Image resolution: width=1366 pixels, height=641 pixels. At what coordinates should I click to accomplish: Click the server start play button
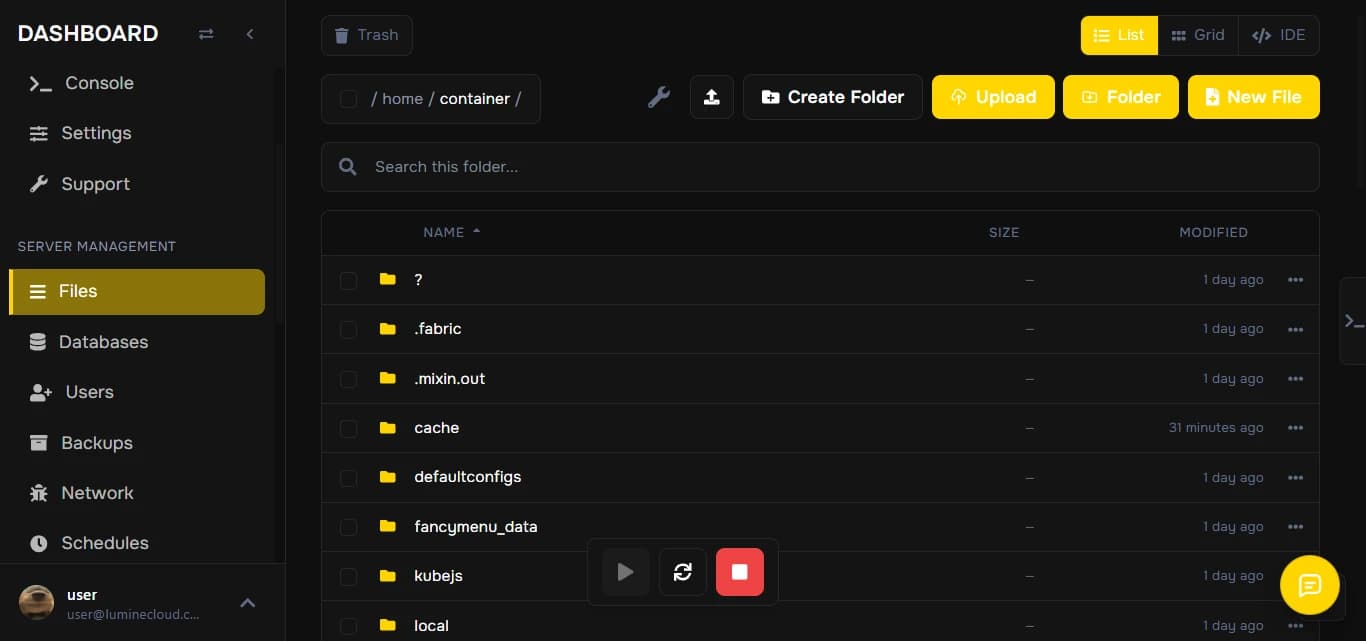[626, 572]
